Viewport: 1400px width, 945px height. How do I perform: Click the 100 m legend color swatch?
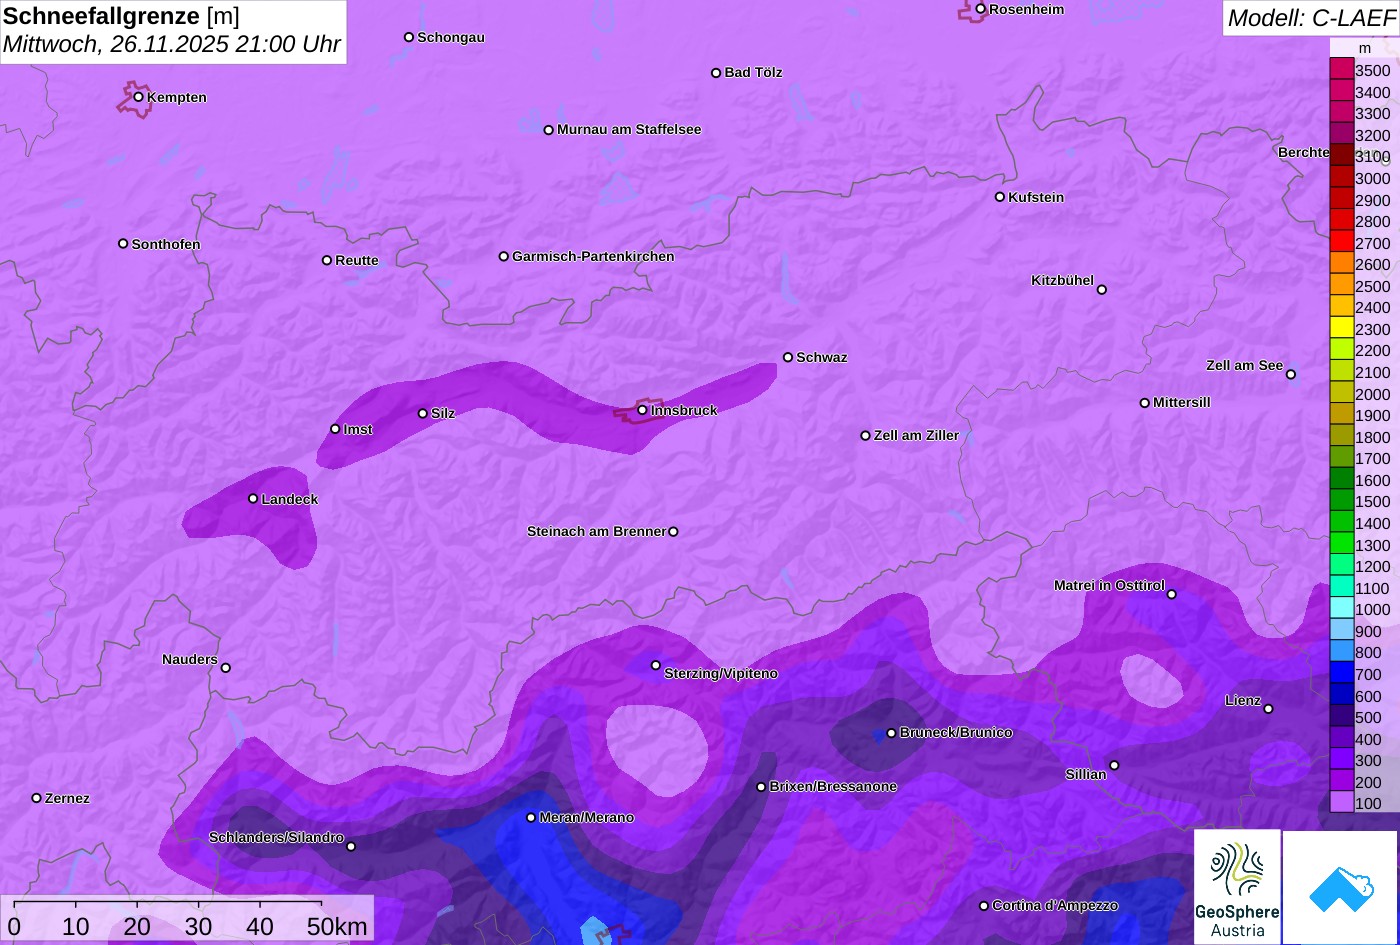tap(1341, 802)
